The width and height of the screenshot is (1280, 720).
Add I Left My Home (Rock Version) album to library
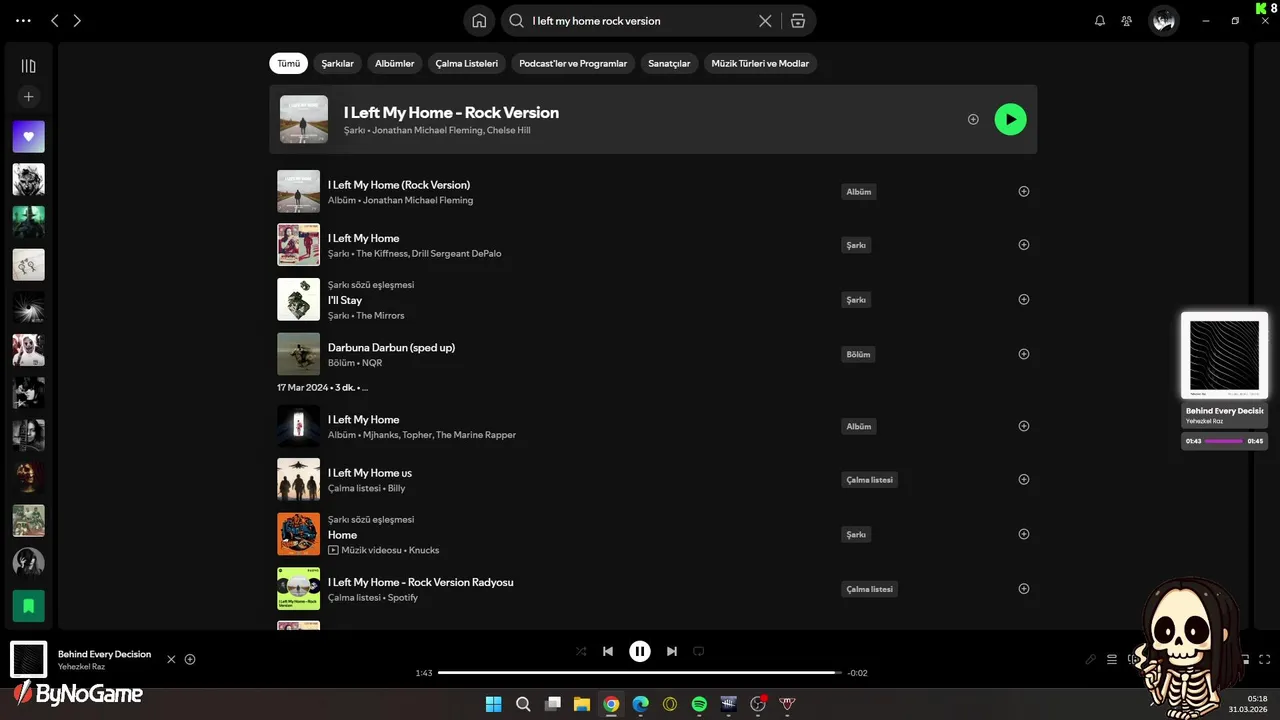[x=1024, y=191]
